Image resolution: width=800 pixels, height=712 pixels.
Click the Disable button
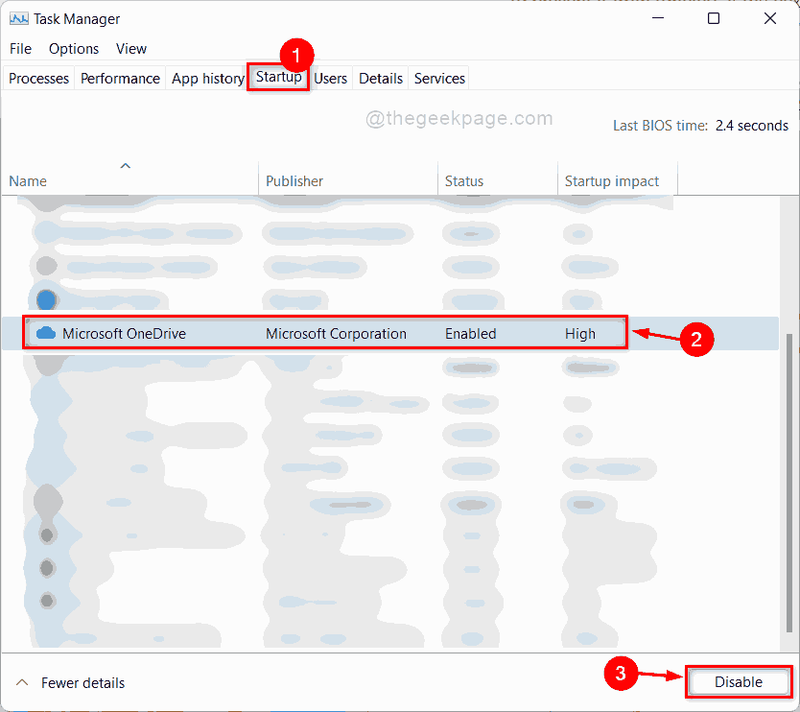(x=738, y=682)
